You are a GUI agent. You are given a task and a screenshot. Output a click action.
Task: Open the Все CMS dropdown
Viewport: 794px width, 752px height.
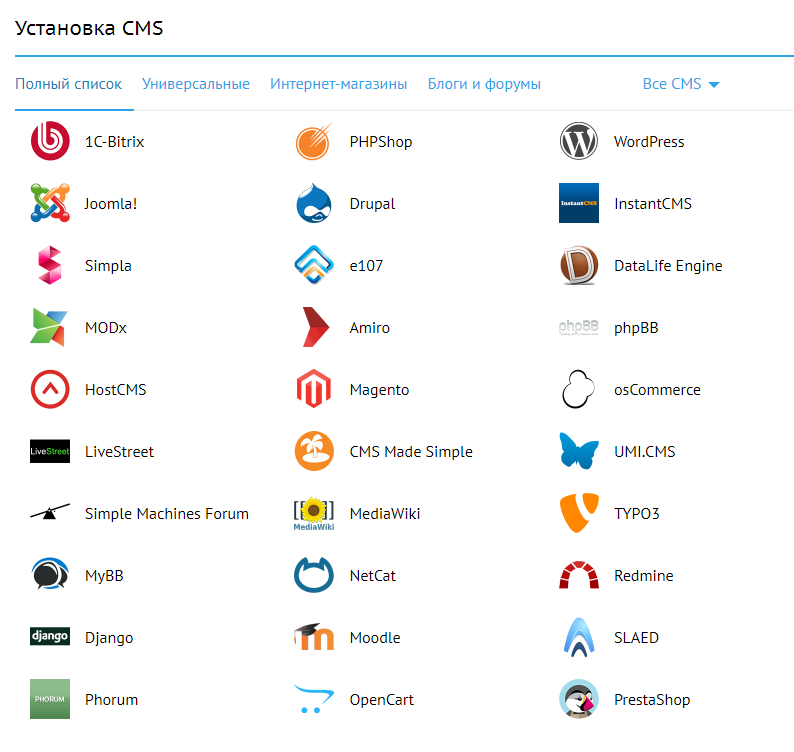[x=681, y=84]
